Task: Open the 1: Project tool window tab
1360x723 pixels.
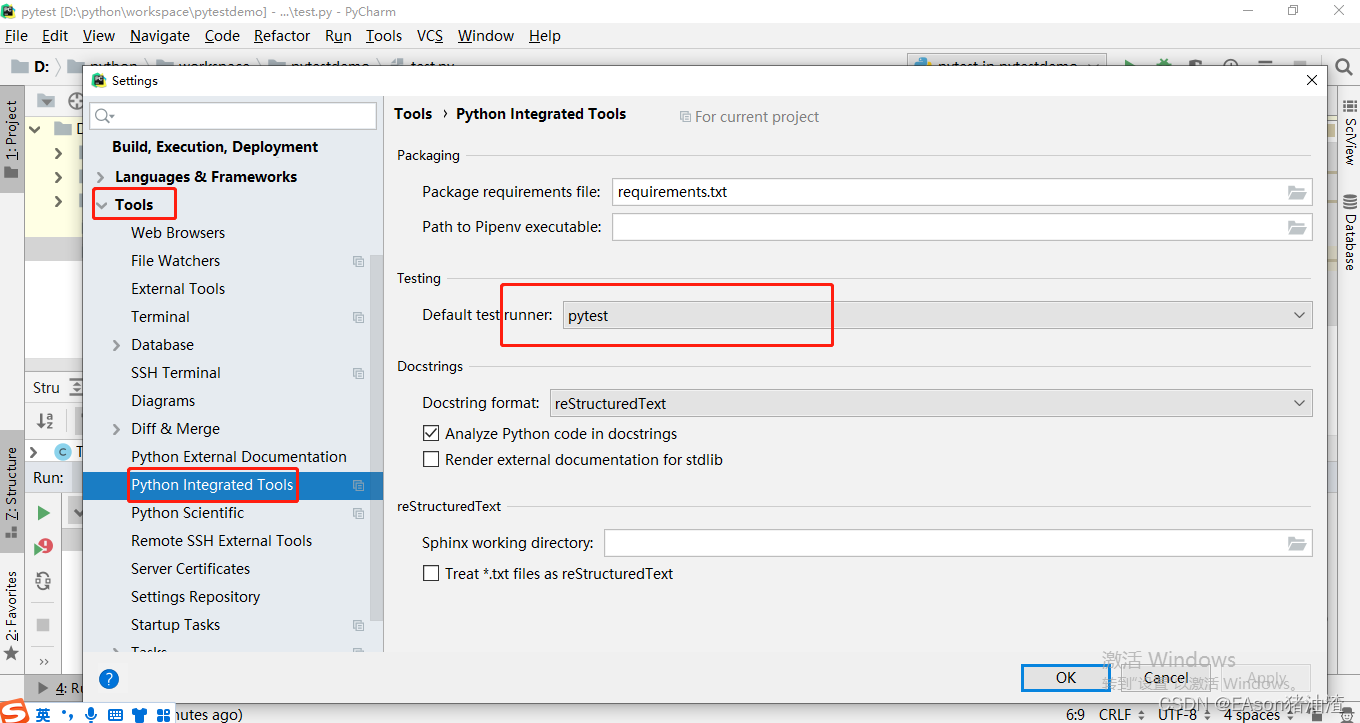Action: (x=11, y=137)
